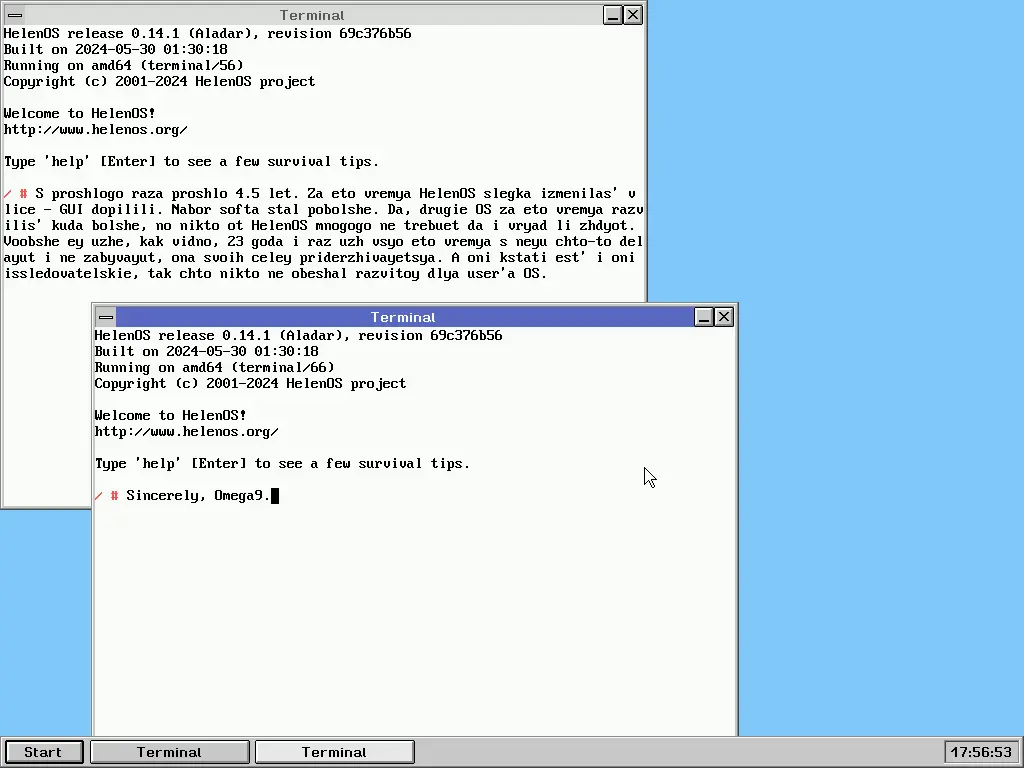This screenshot has width=1024, height=768.
Task: Click the 'Type help' tip line in the active Terminal
Action: point(282,464)
